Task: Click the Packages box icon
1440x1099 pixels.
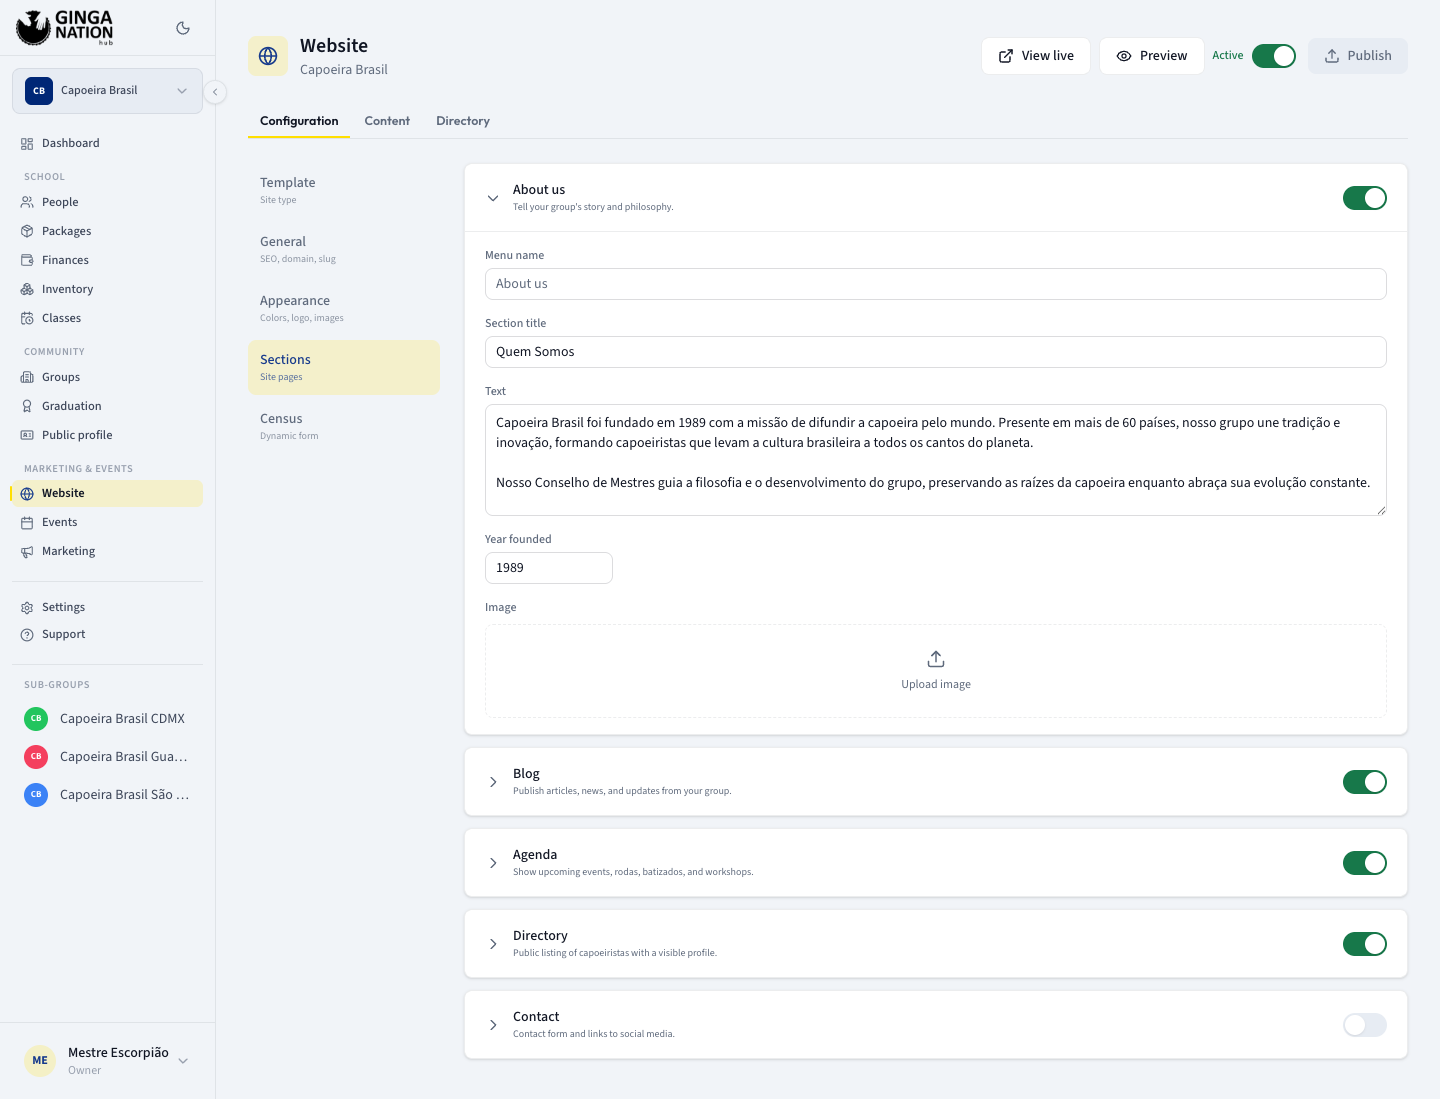Action: (x=27, y=232)
